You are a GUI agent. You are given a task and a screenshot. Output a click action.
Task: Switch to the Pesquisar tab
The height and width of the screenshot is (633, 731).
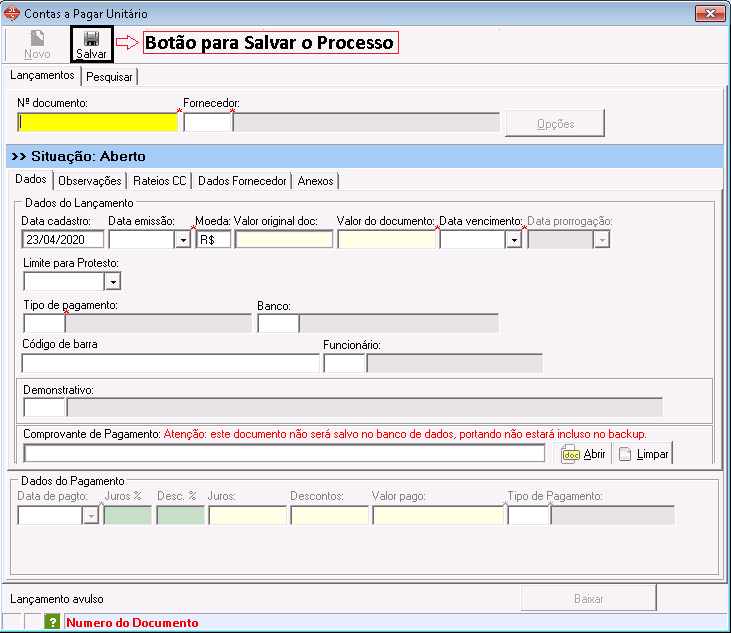[x=109, y=77]
